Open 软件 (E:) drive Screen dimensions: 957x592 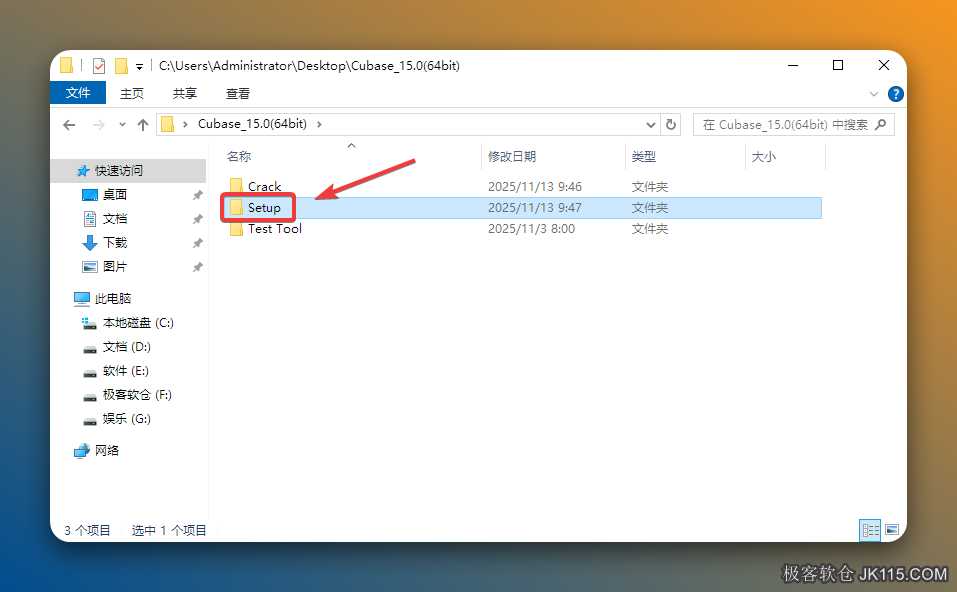pos(126,370)
